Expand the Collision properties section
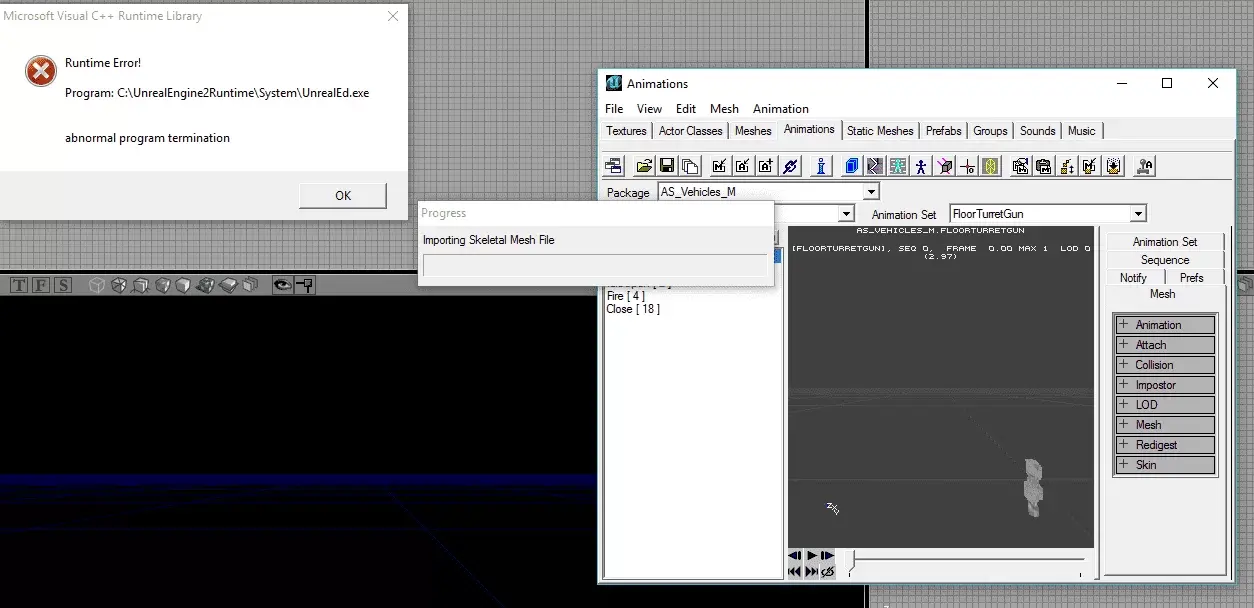The width and height of the screenshot is (1254, 608). pyautogui.click(x=1165, y=365)
